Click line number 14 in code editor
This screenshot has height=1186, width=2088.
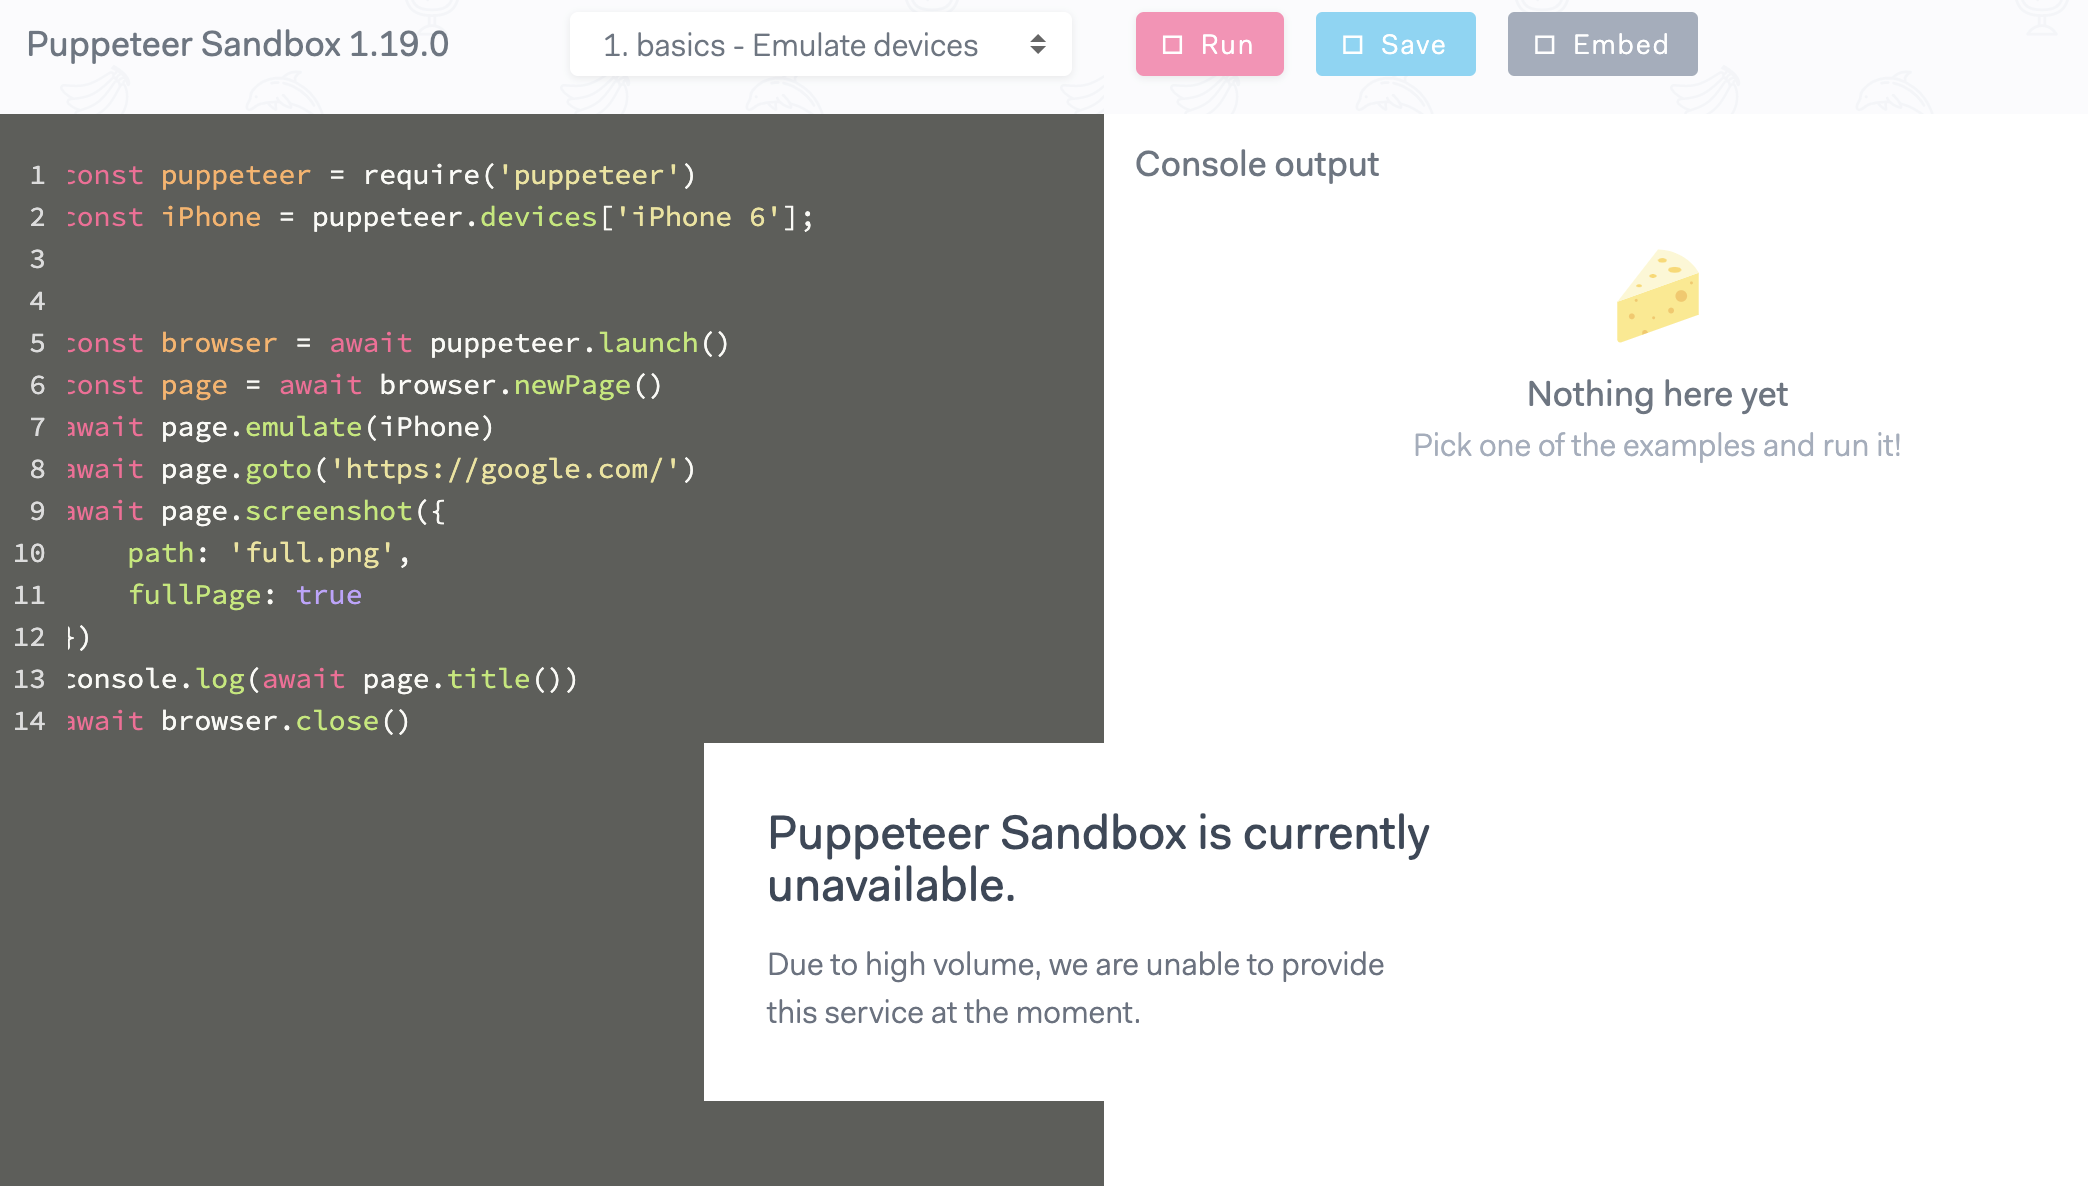pyautogui.click(x=29, y=720)
